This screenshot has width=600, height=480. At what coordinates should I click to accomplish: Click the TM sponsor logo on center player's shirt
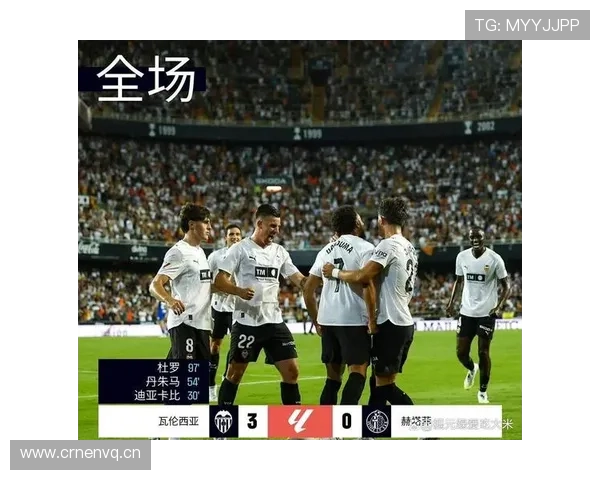point(266,273)
